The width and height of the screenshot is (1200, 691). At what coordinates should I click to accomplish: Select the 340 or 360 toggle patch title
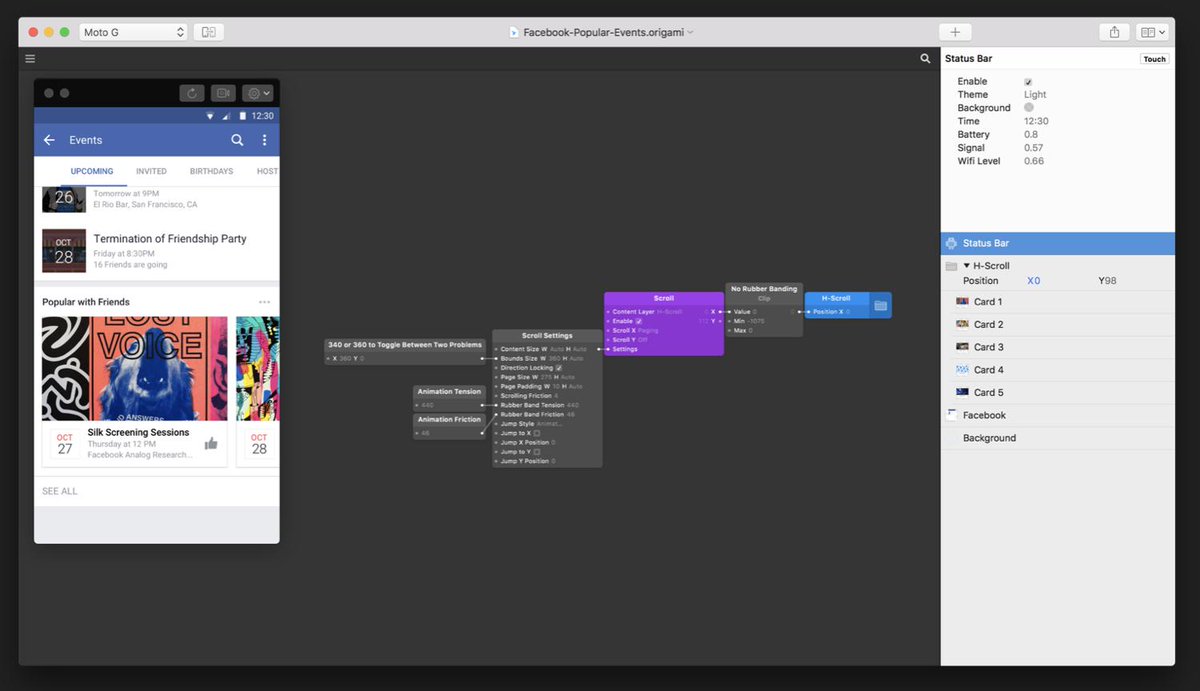[405, 345]
